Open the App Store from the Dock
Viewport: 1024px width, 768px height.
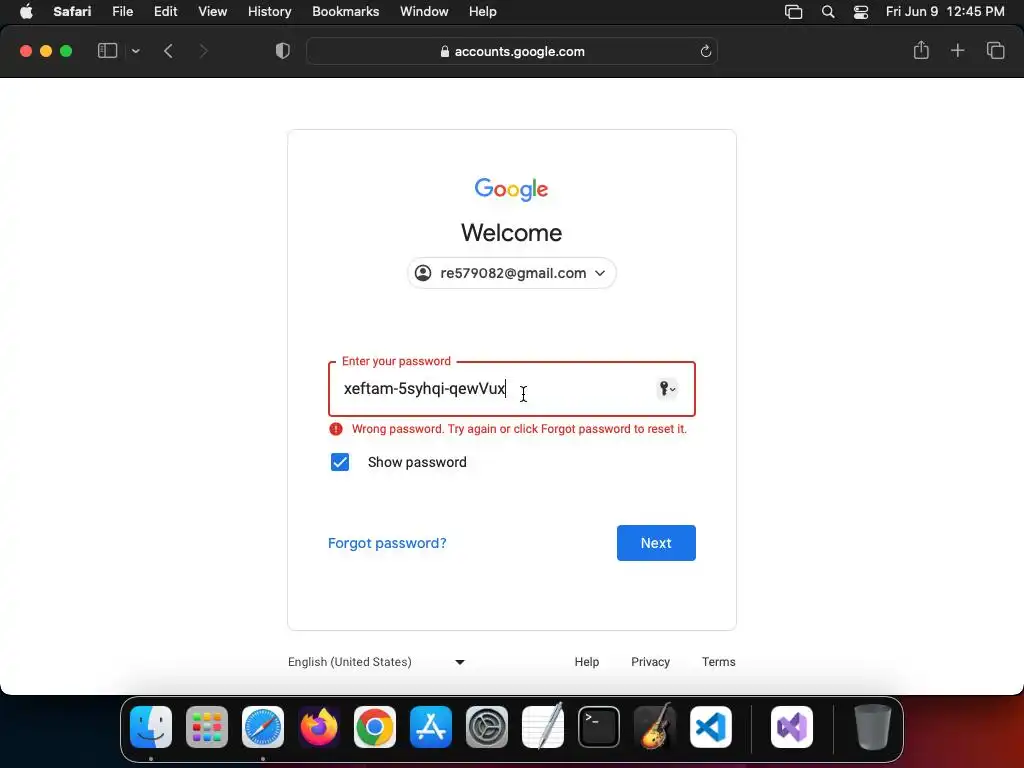coord(431,727)
